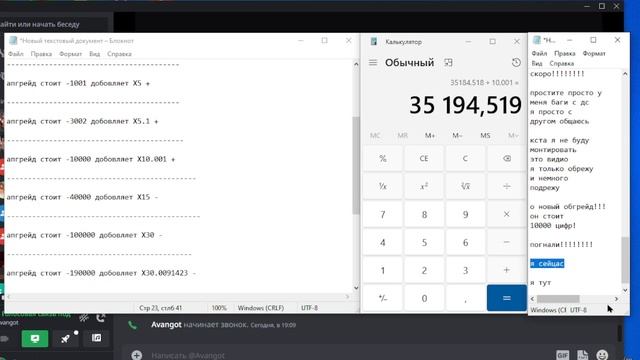Open Файл menu in right Notepad

pyautogui.click(x=539, y=53)
